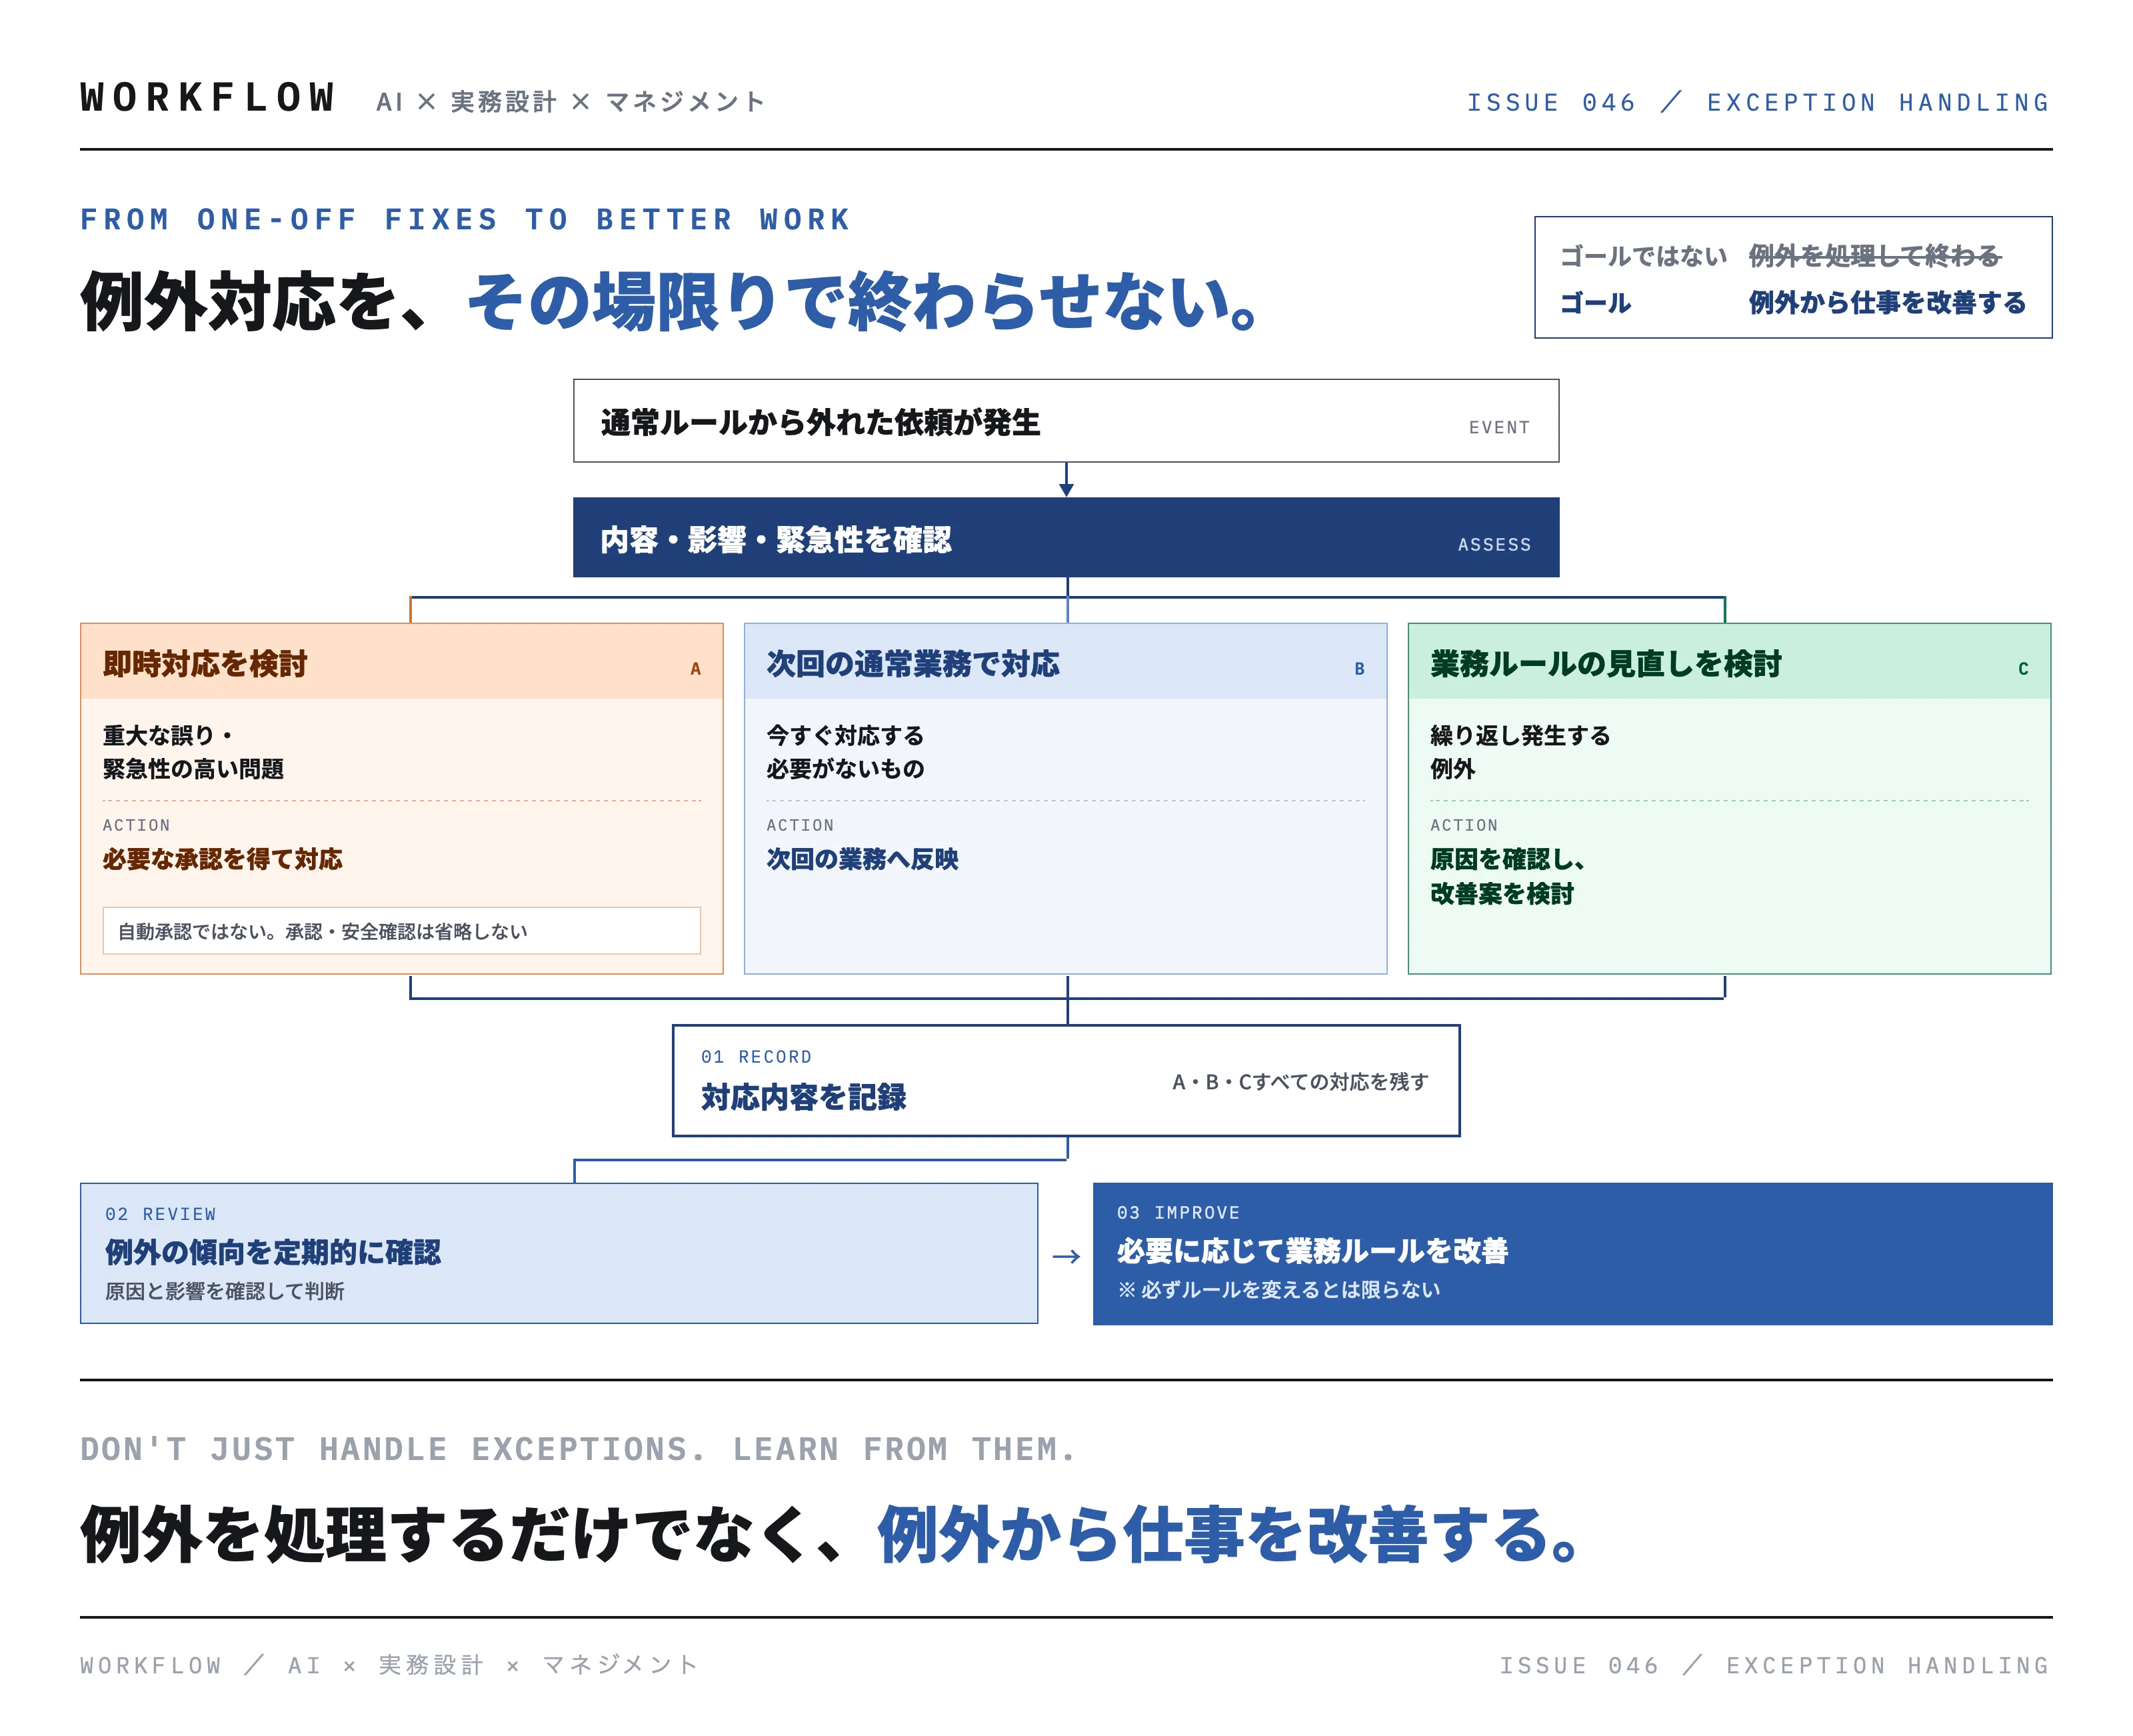Click the card B header '次回の通常業務で対応'
This screenshot has width=2133, height=1736.
click(x=1065, y=662)
